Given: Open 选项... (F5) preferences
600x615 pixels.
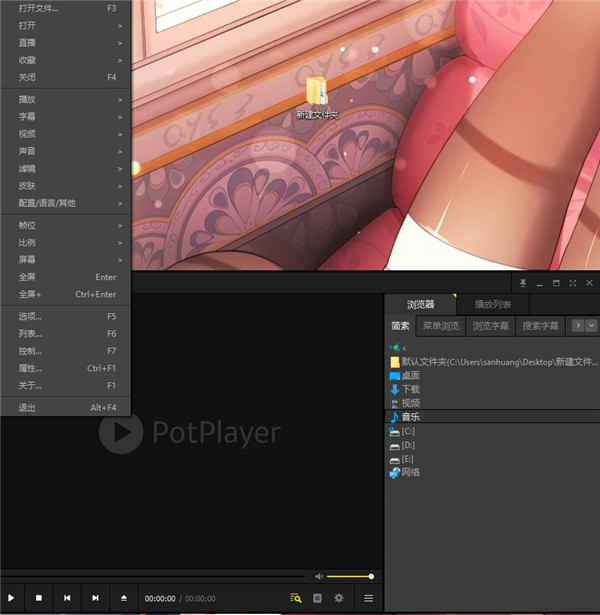Looking at the screenshot, I should point(66,316).
